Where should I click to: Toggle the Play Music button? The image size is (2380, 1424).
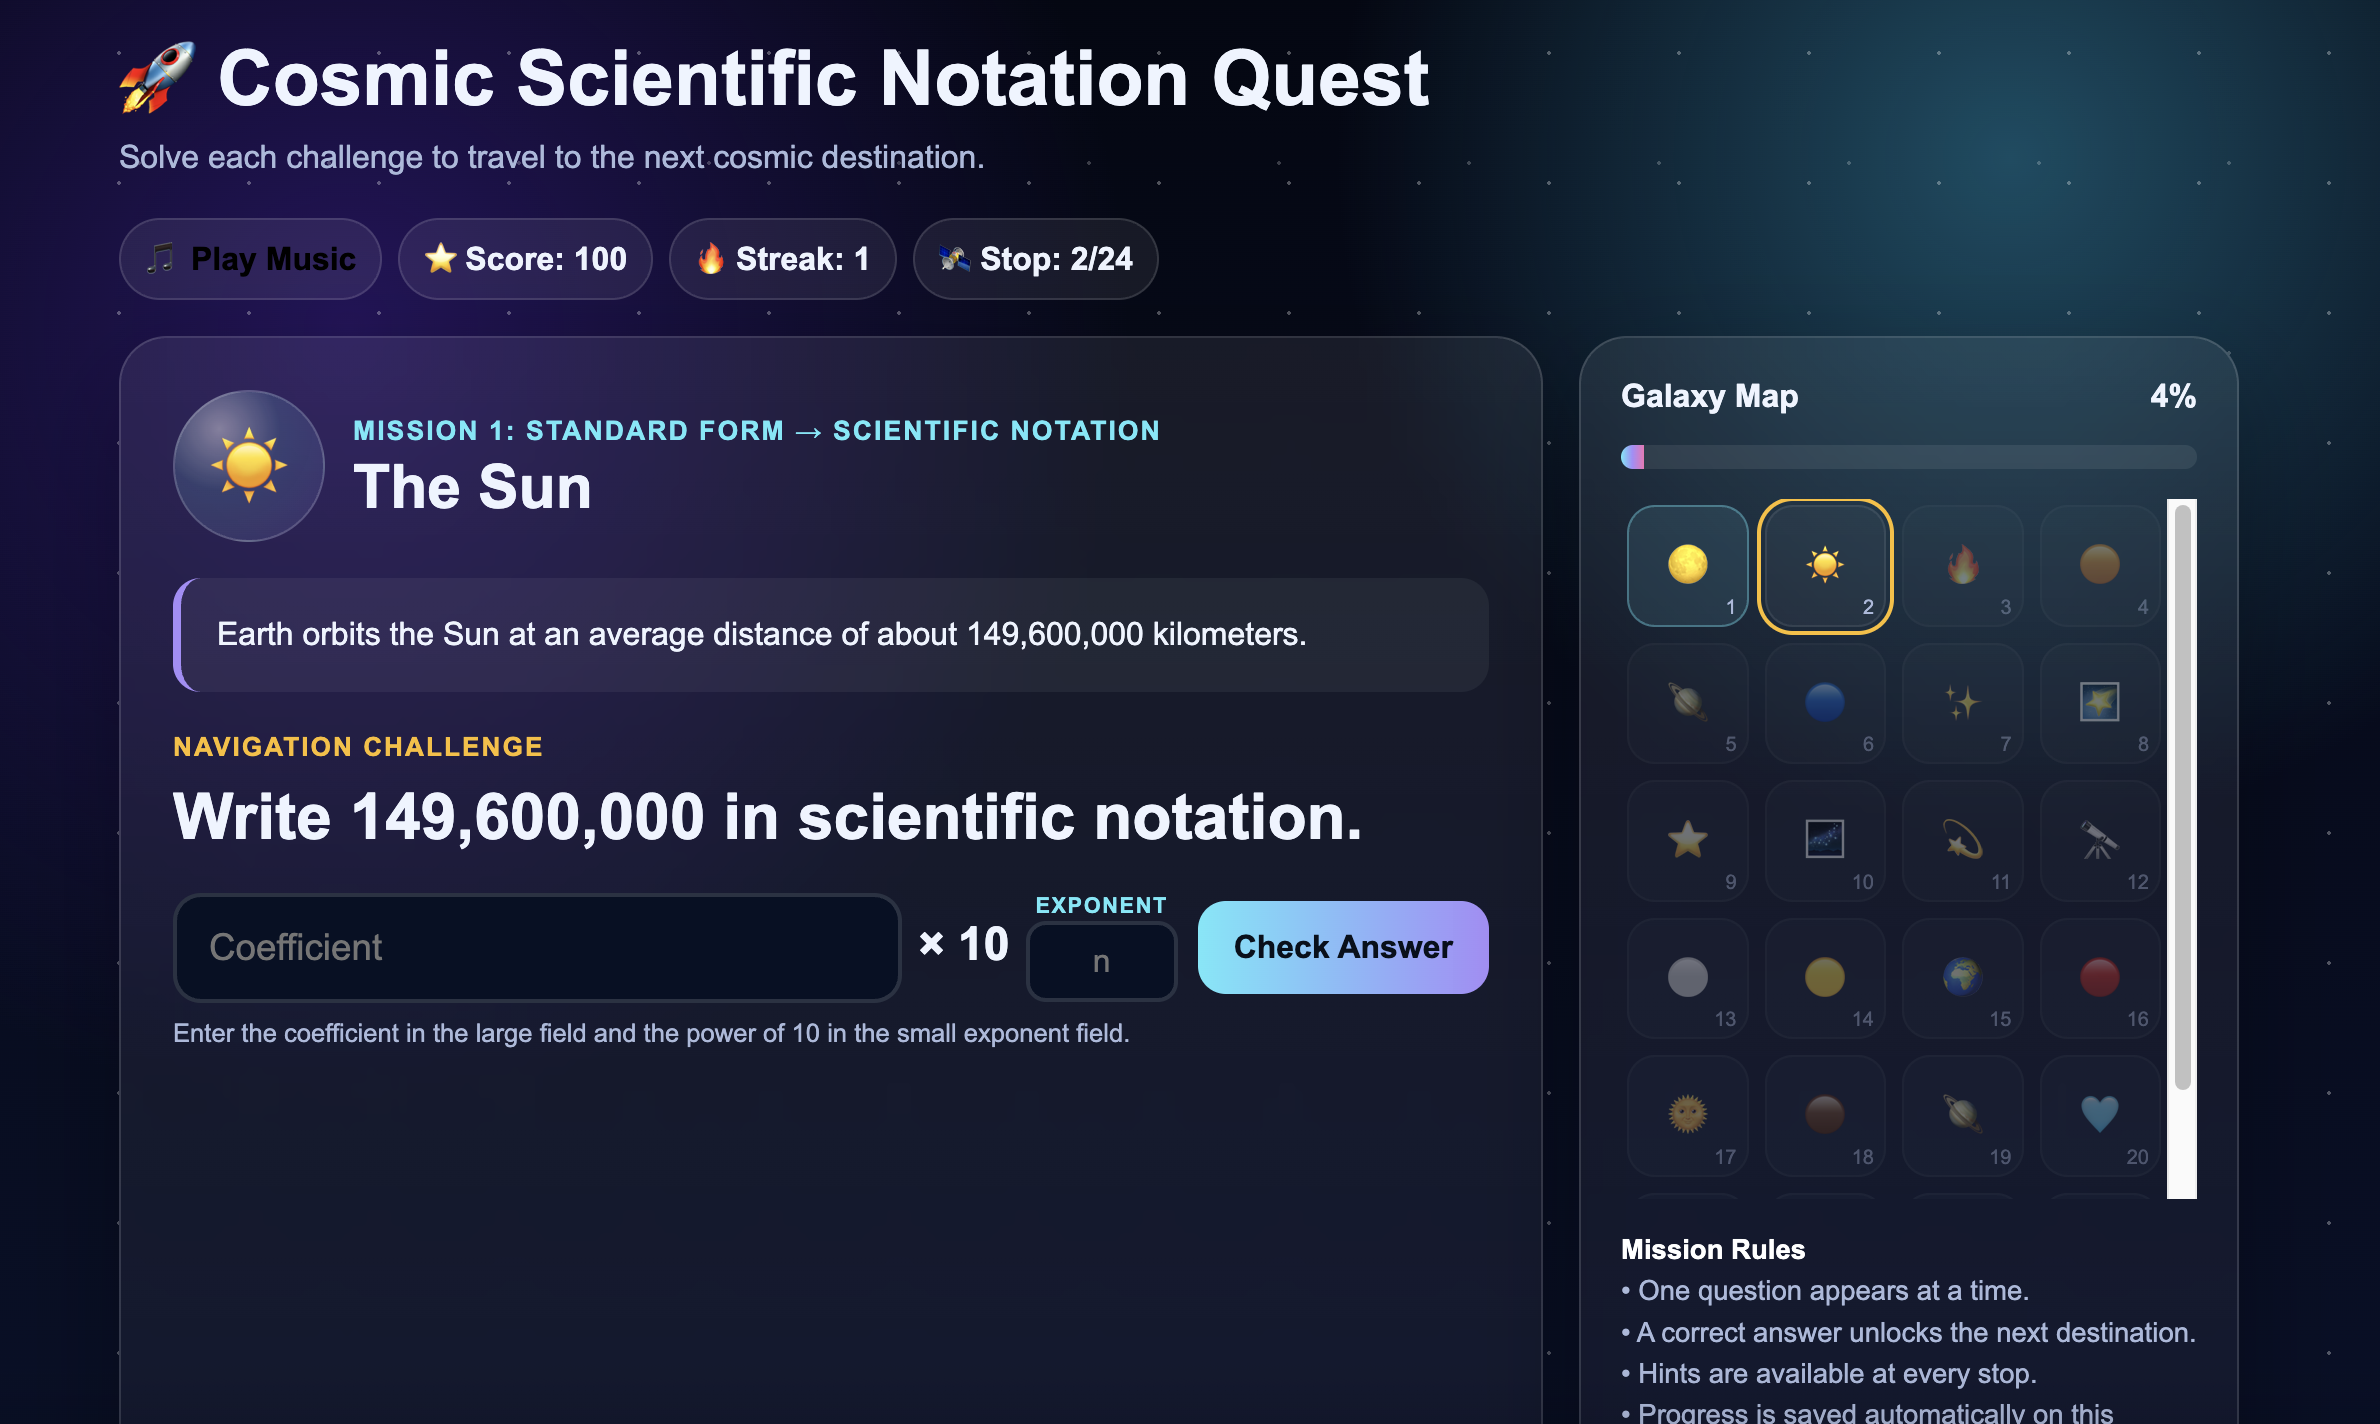250,259
